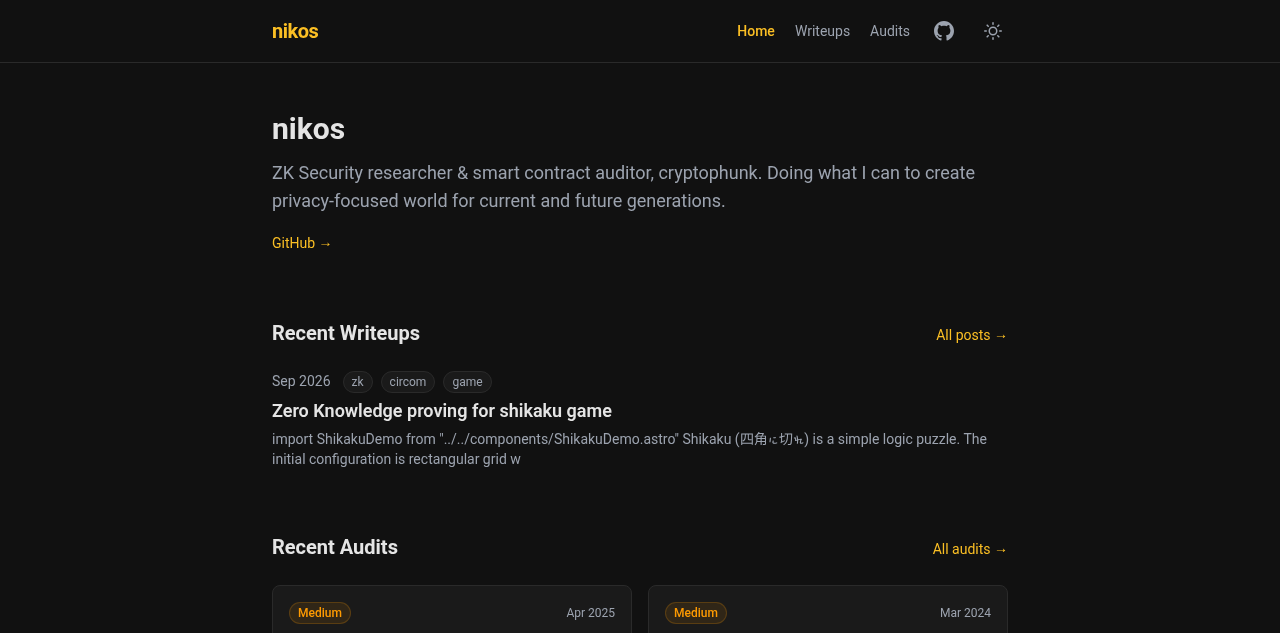Viewport: 1280px width, 633px height.
Task: Open Zero Knowledge proving for shikaku game post
Action: (442, 411)
